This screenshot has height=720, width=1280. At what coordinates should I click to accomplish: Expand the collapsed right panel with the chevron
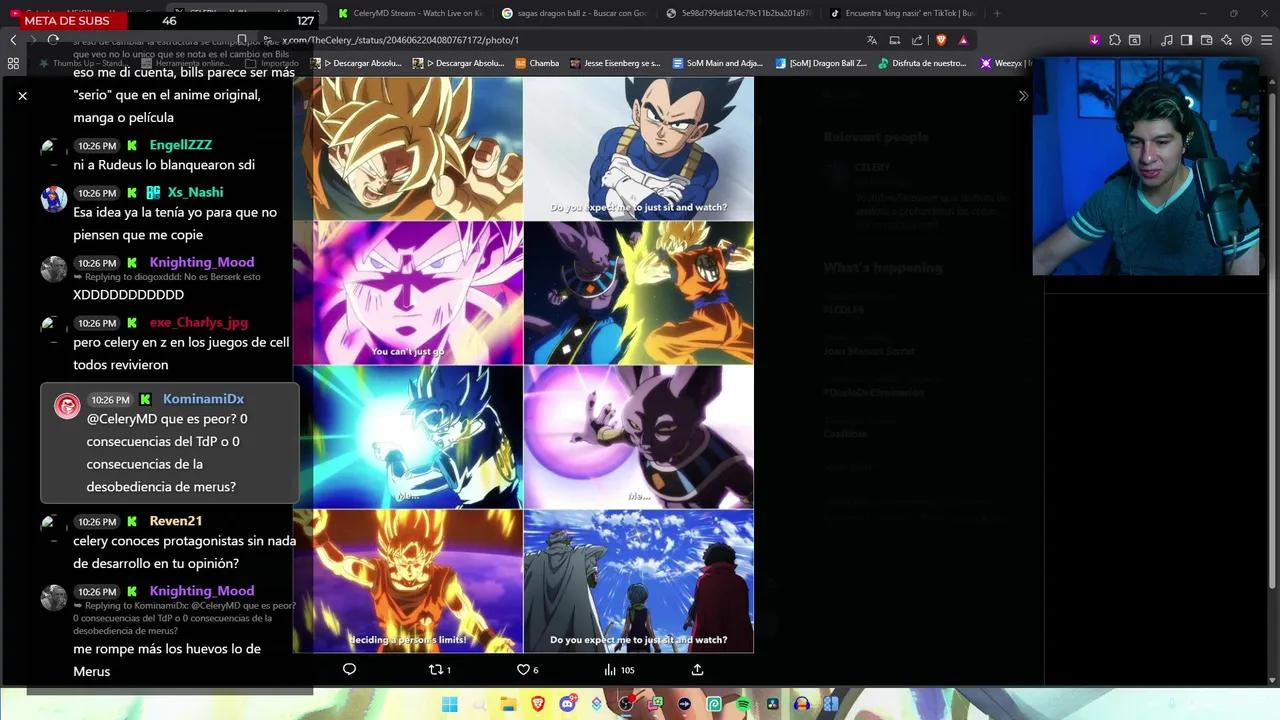point(1023,95)
